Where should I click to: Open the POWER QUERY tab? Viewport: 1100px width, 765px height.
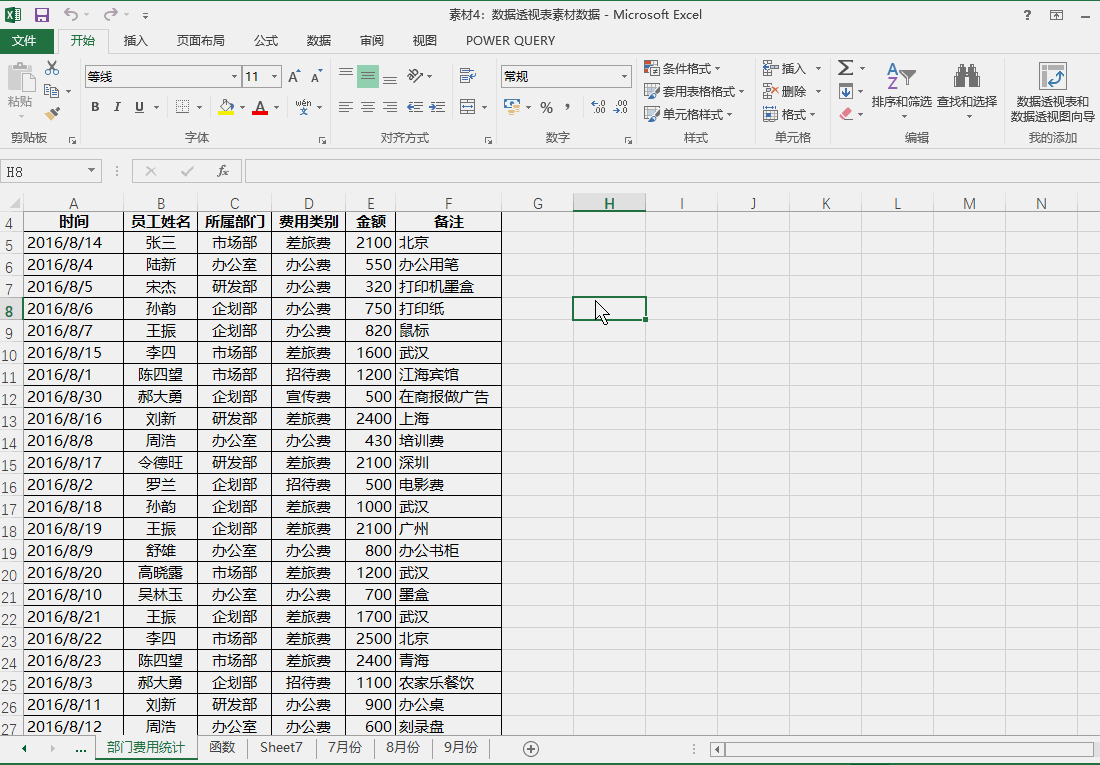pos(511,41)
